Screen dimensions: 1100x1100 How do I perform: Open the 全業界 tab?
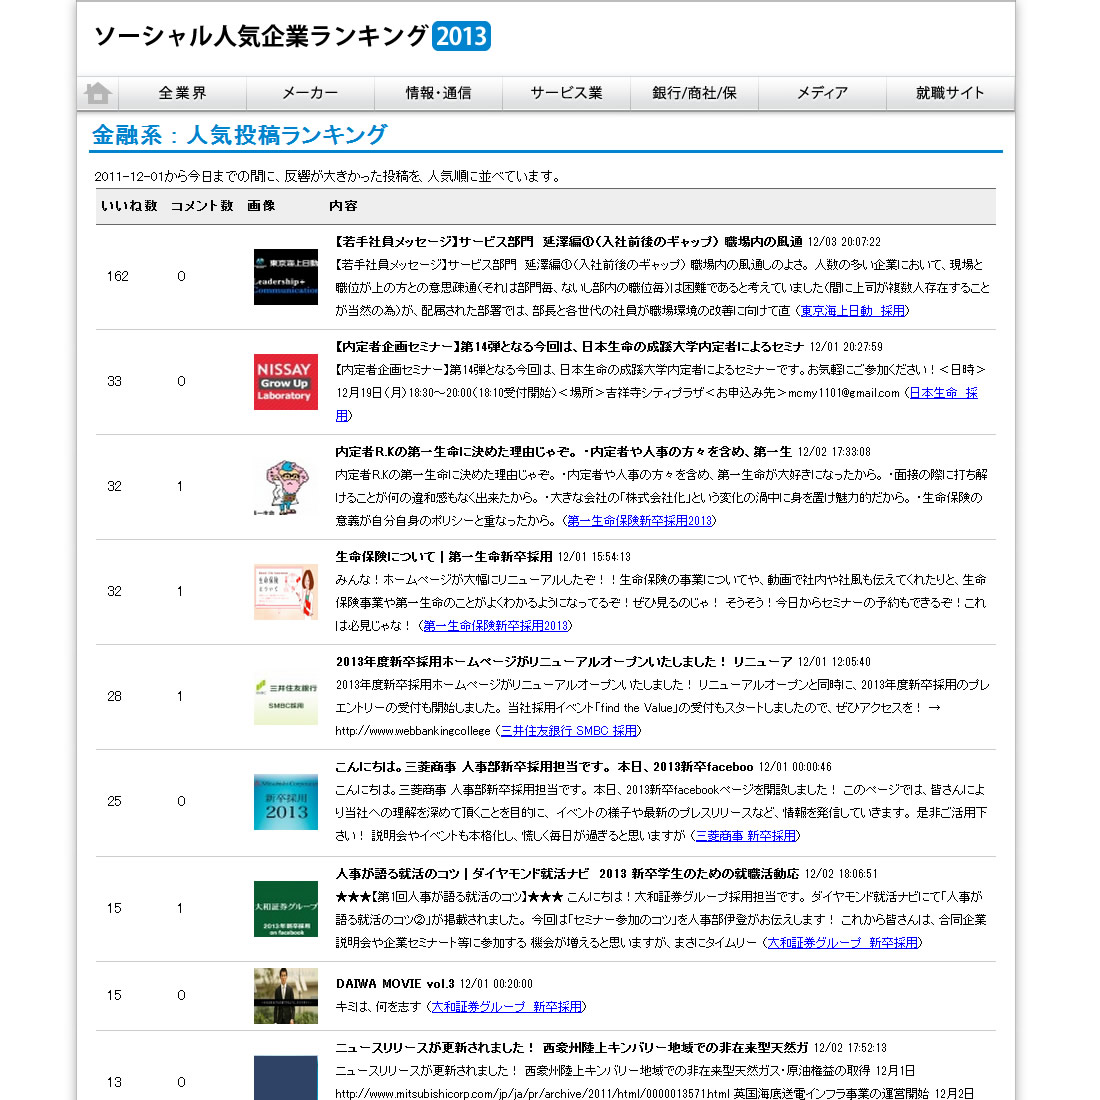coord(182,93)
